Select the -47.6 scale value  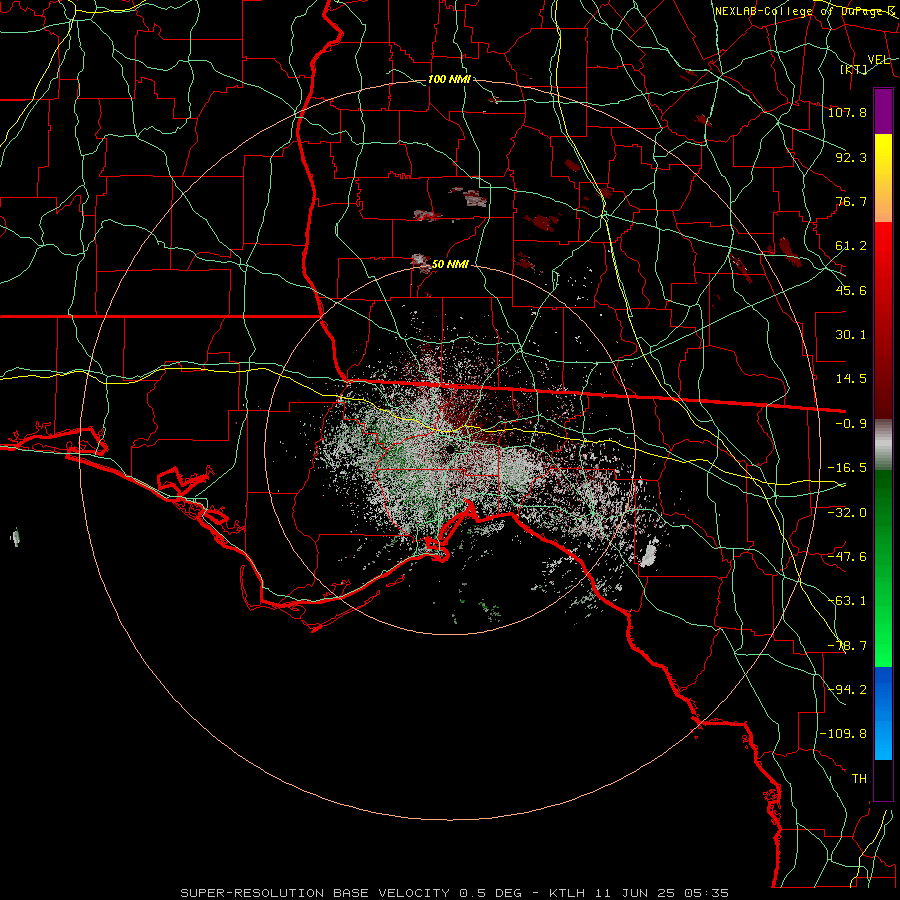click(847, 557)
